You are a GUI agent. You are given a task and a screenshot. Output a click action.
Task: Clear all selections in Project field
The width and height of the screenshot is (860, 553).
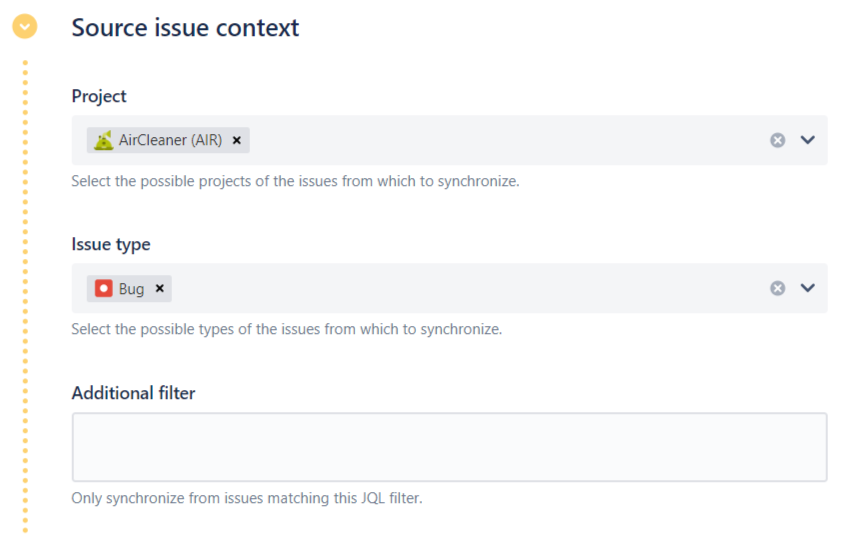pos(777,140)
